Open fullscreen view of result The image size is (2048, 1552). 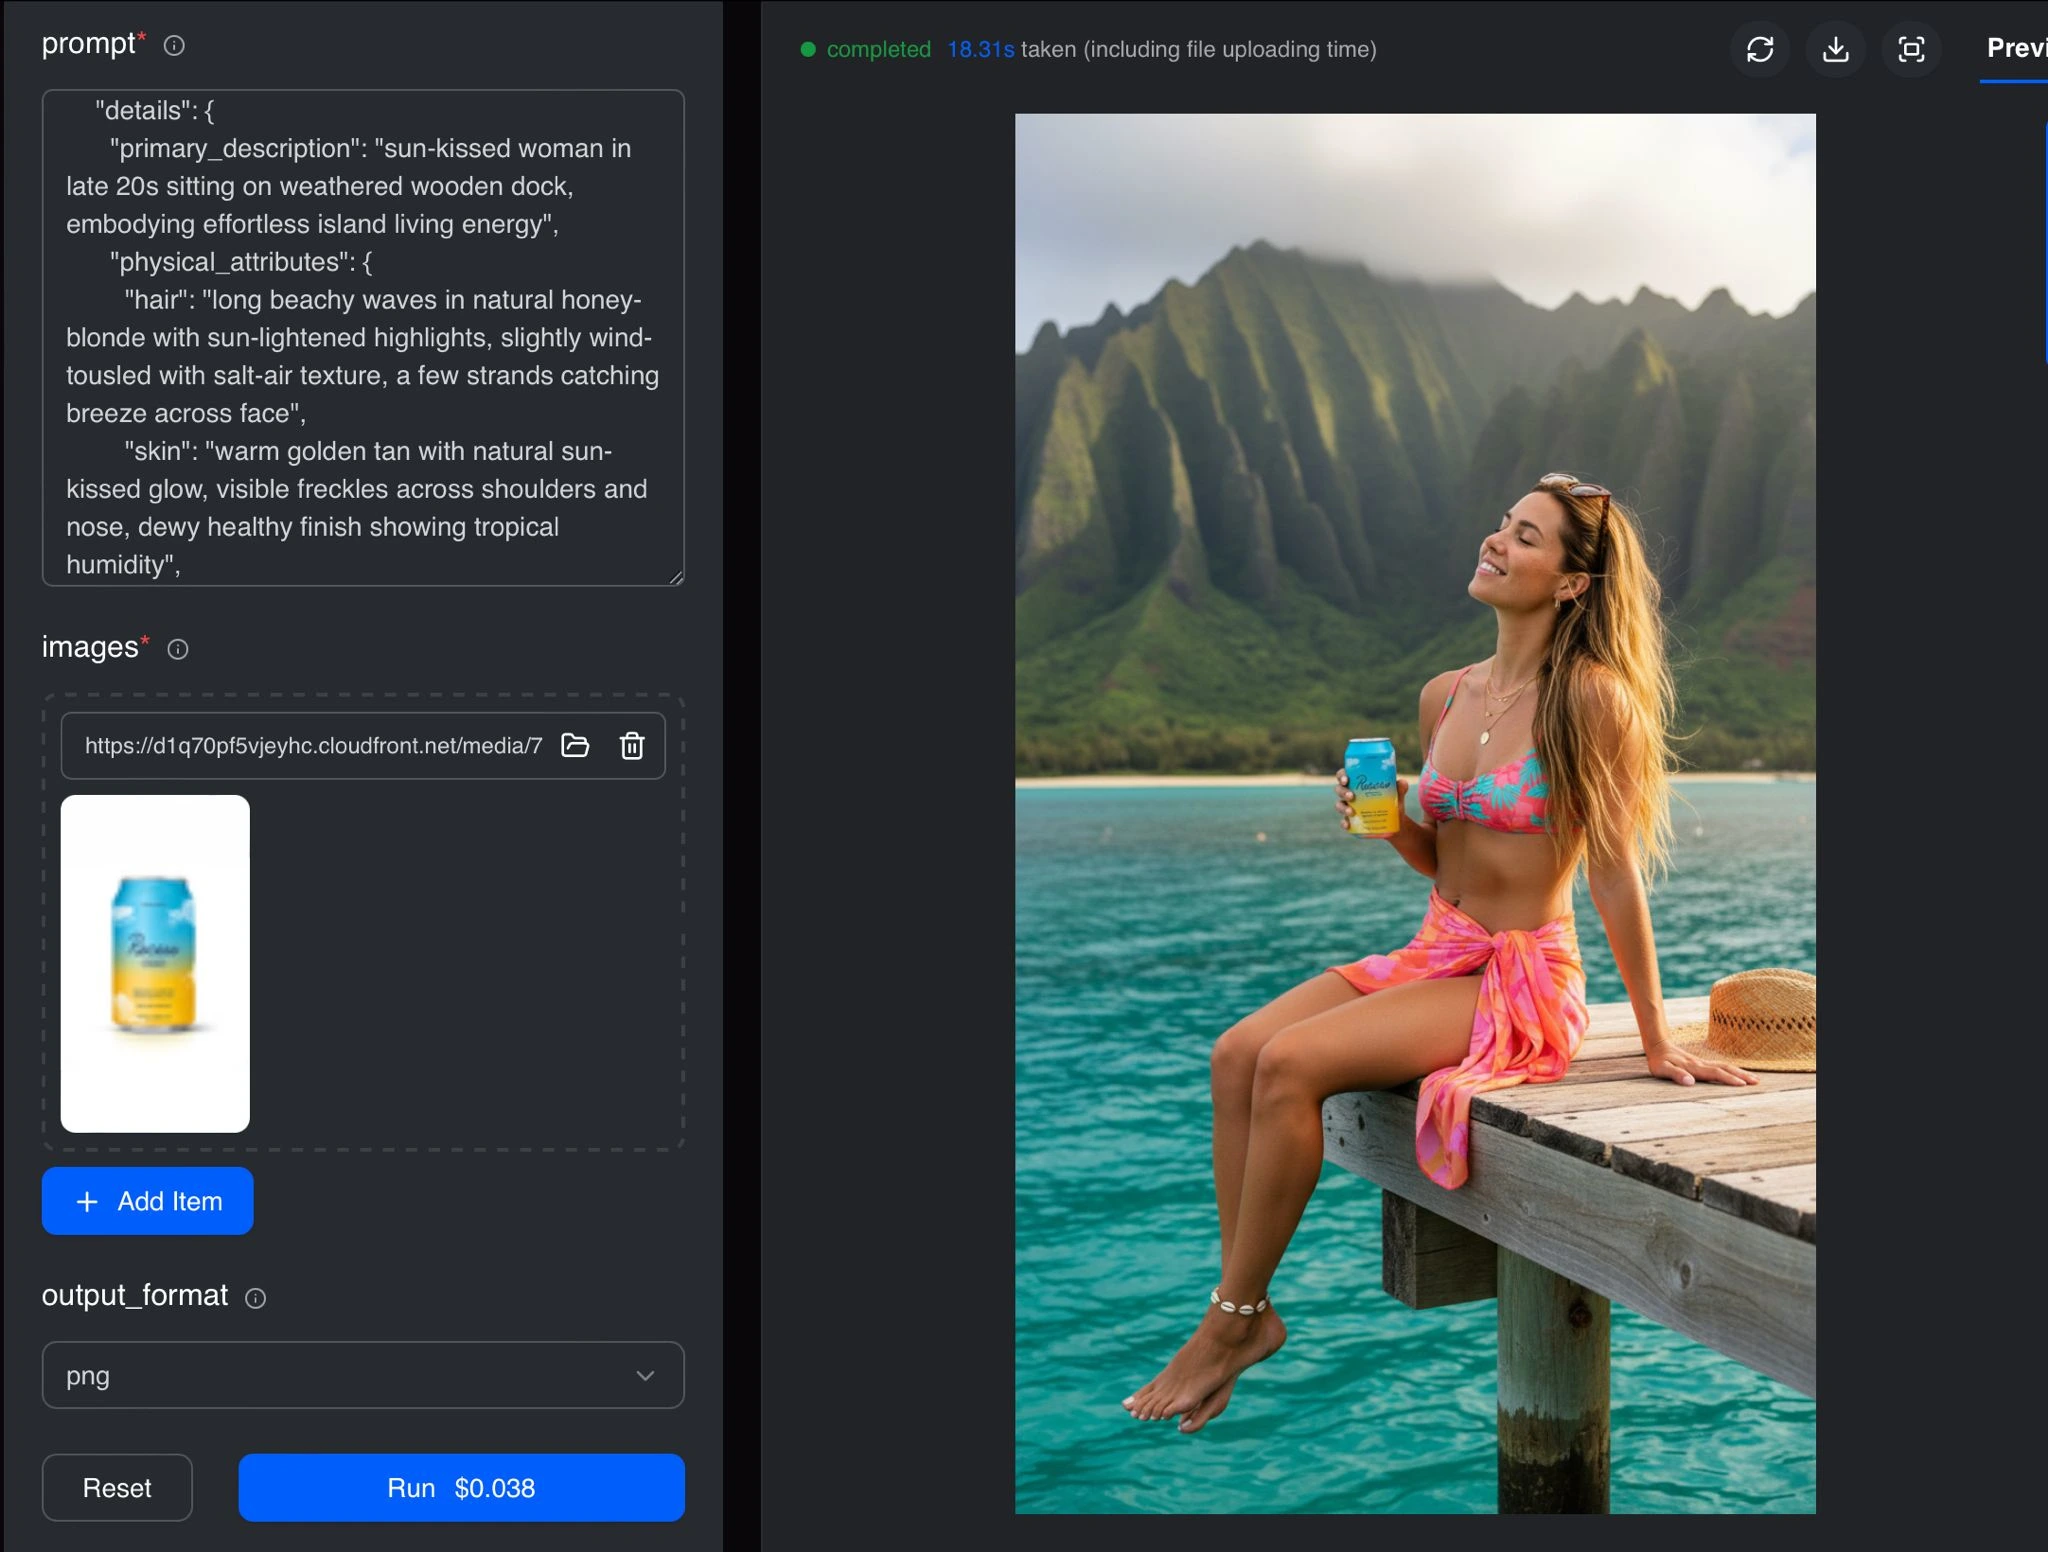tap(1911, 49)
